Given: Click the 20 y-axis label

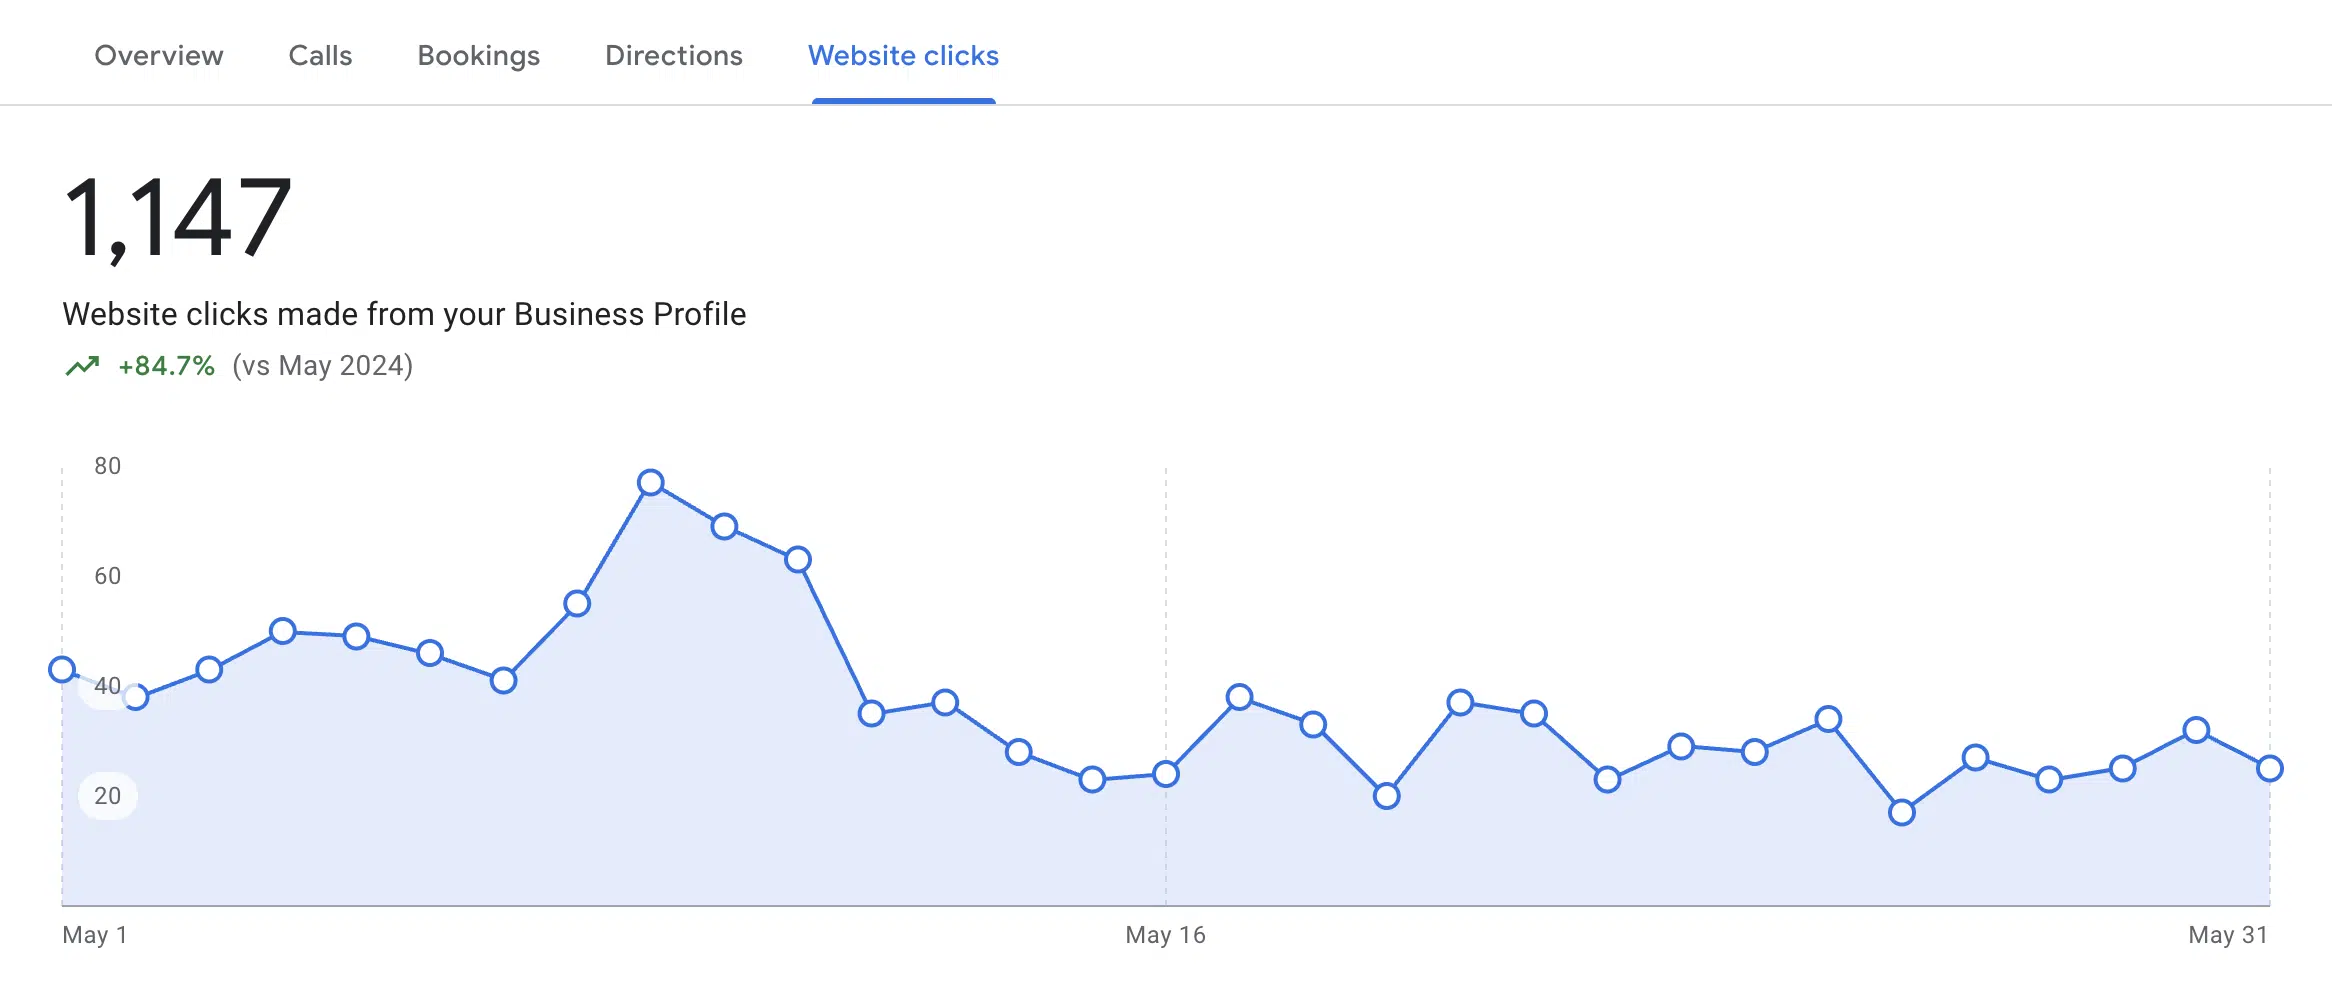Looking at the screenshot, I should pos(107,796).
